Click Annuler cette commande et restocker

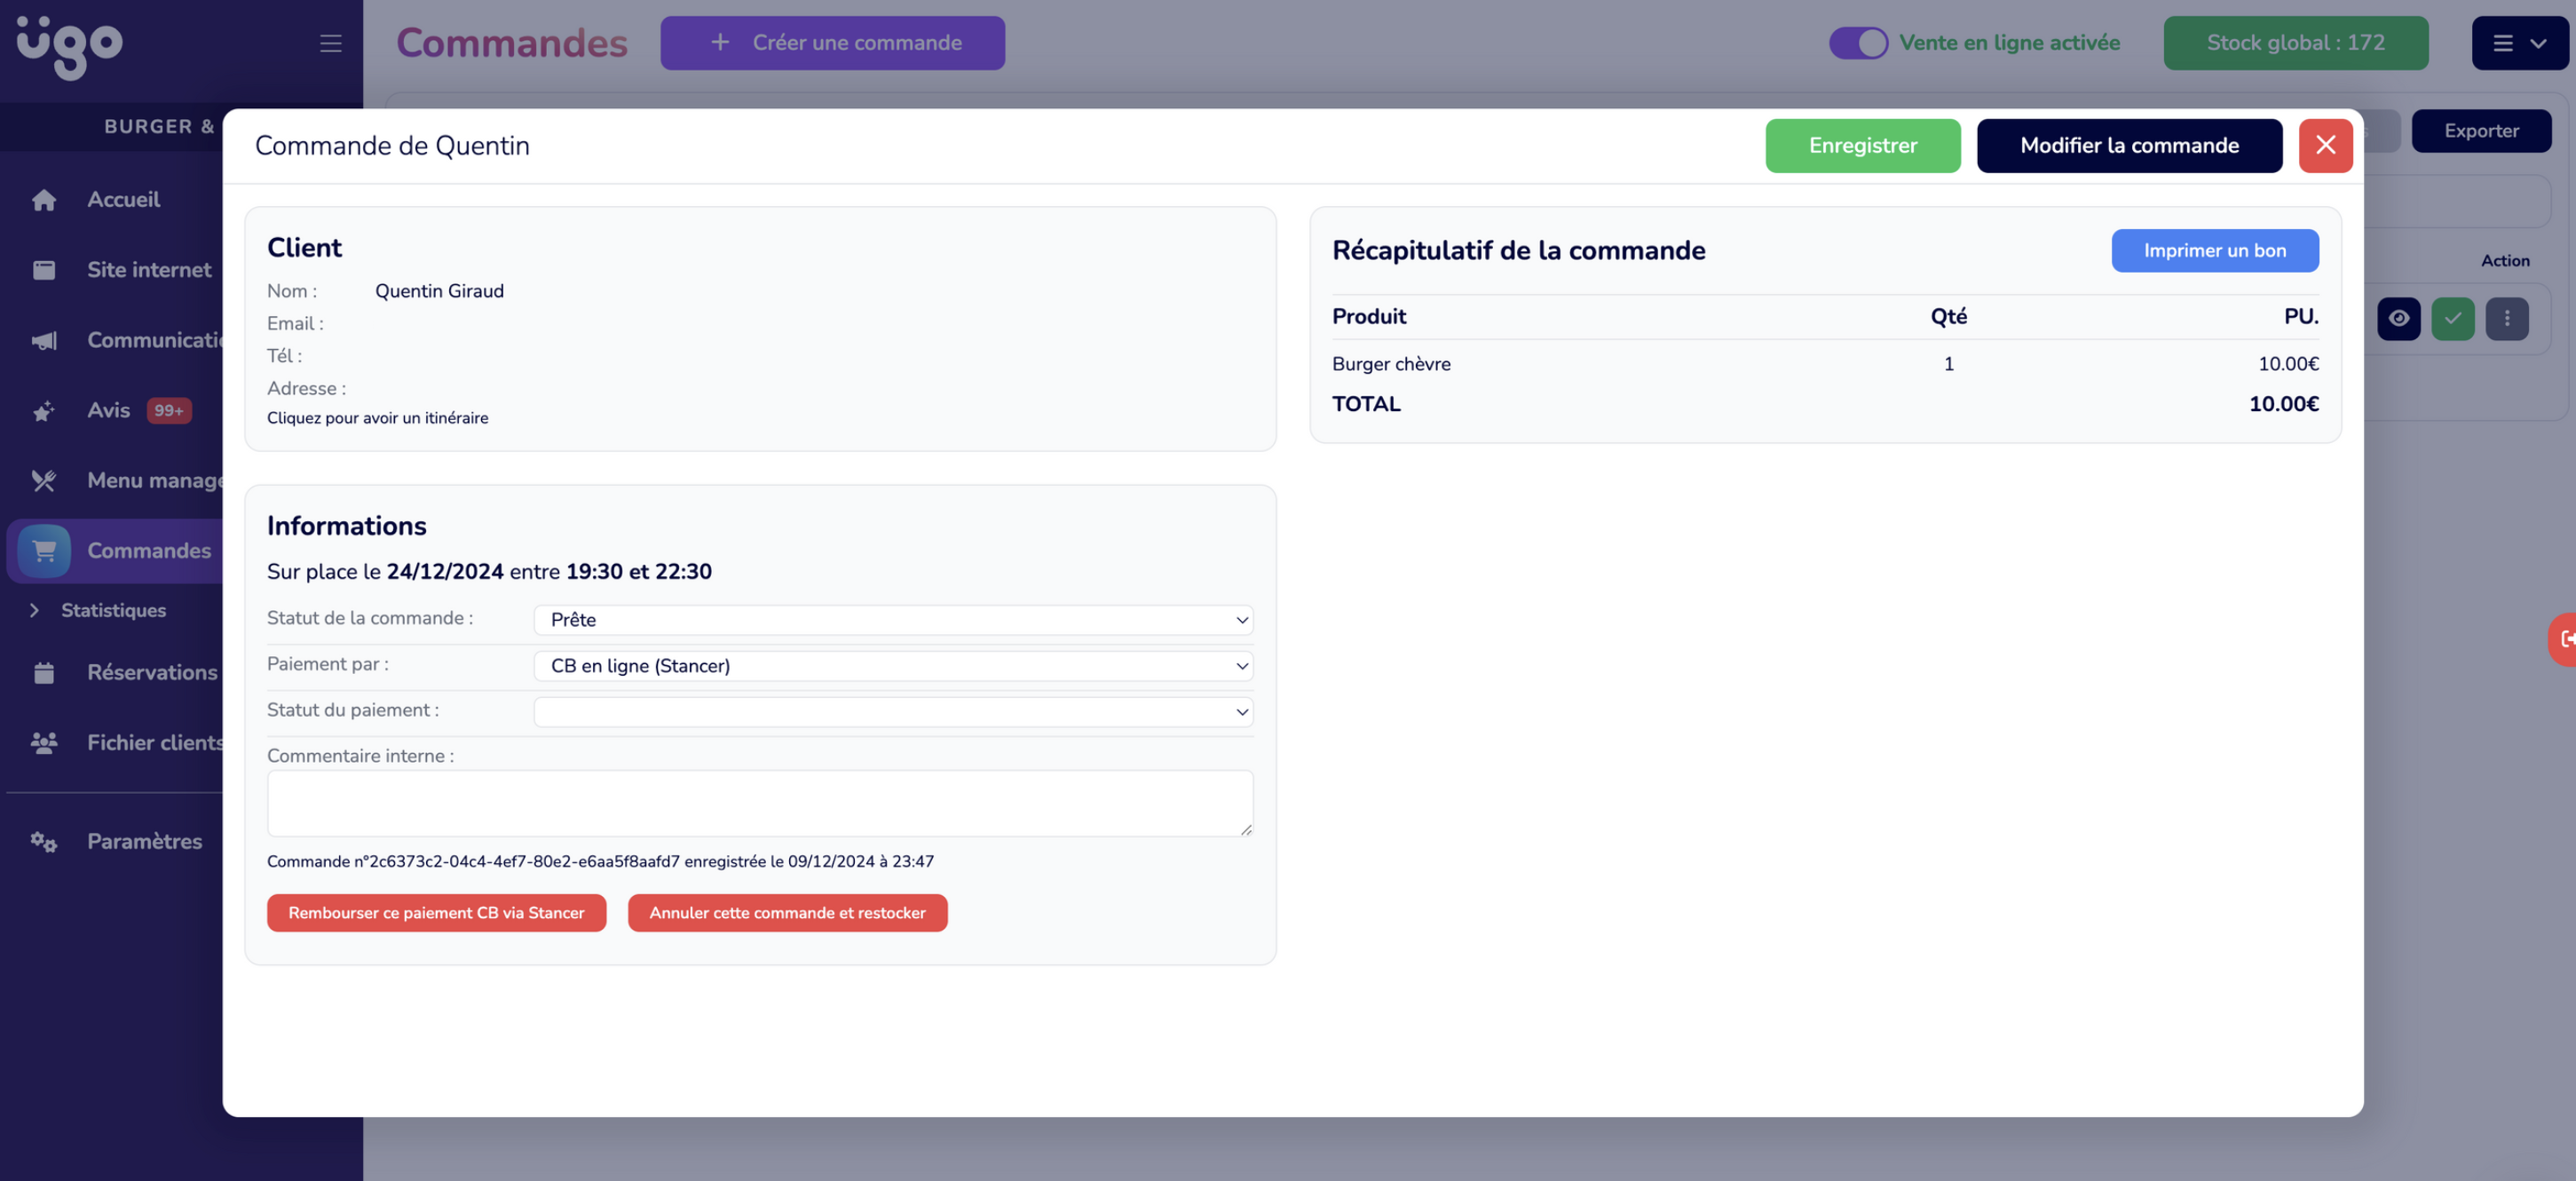(787, 913)
